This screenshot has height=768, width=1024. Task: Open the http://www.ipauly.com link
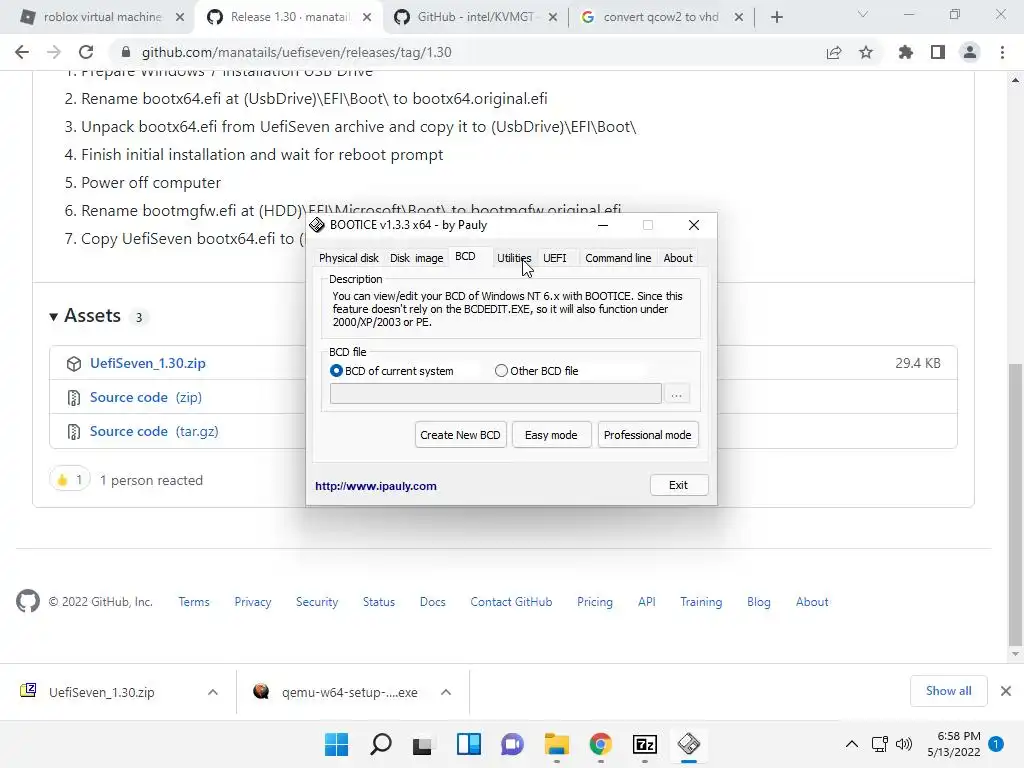click(x=376, y=486)
